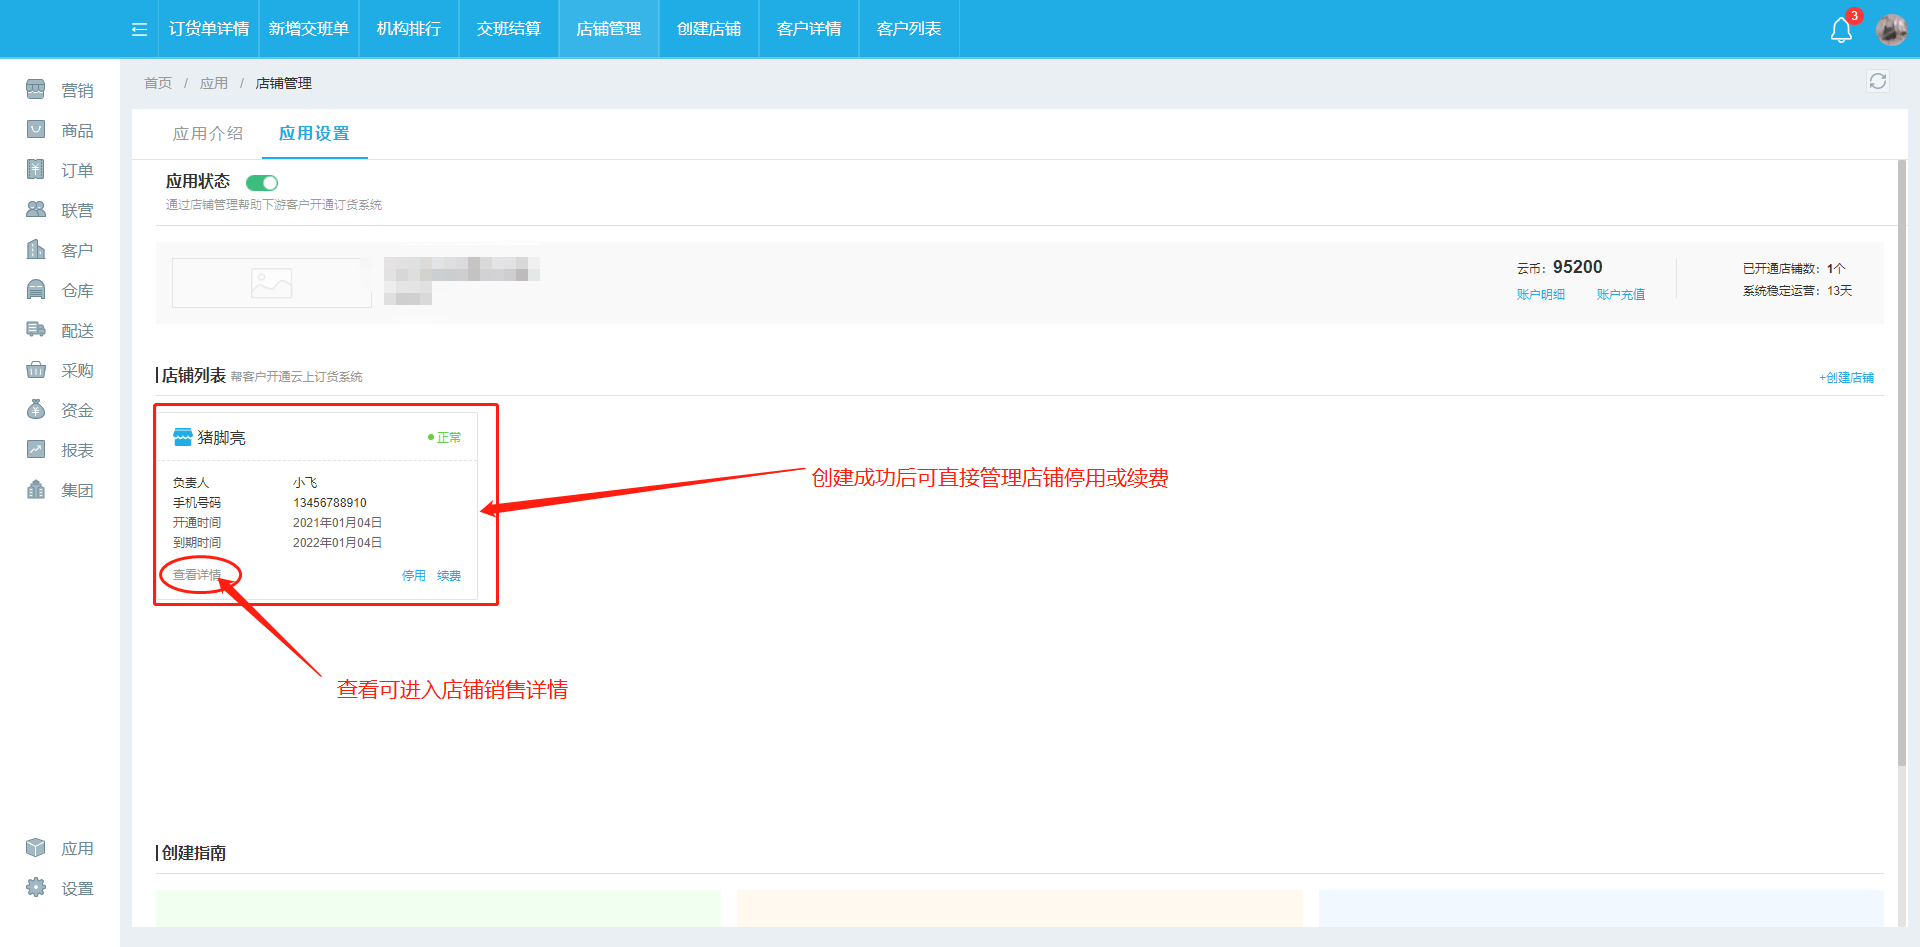Viewport: 1920px width, 947px height.
Task: Click the 订单 sidebar icon
Action: click(x=36, y=169)
